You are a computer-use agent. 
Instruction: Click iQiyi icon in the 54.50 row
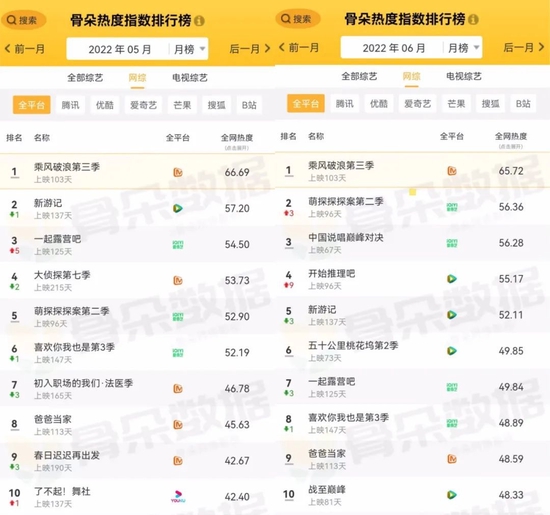(178, 245)
